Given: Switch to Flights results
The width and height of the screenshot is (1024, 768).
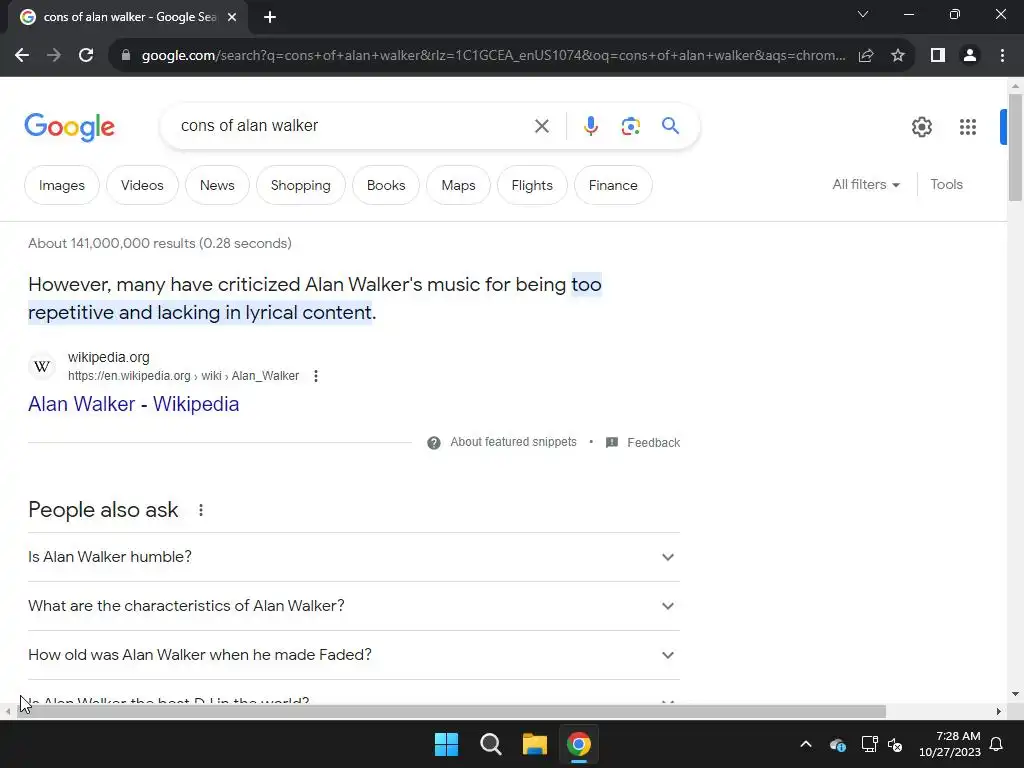Looking at the screenshot, I should (532, 185).
